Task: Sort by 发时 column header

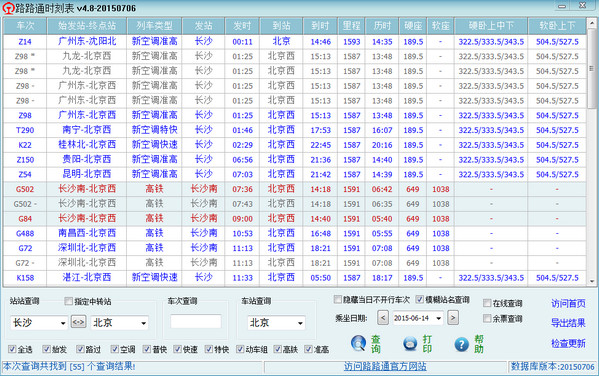Action: [242, 26]
